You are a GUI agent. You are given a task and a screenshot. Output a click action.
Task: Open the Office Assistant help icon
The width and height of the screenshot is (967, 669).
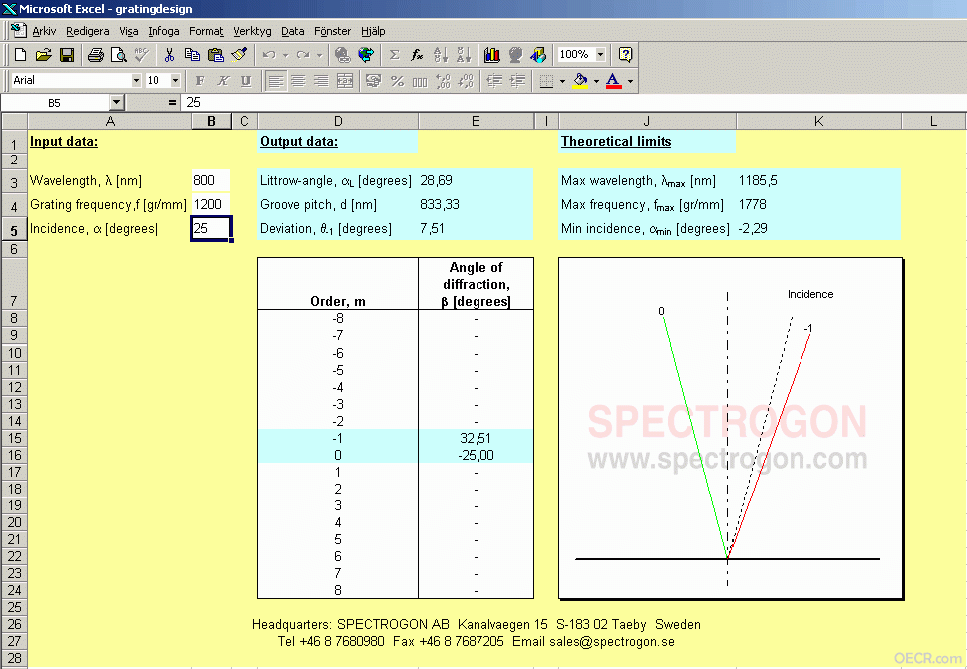coord(625,55)
